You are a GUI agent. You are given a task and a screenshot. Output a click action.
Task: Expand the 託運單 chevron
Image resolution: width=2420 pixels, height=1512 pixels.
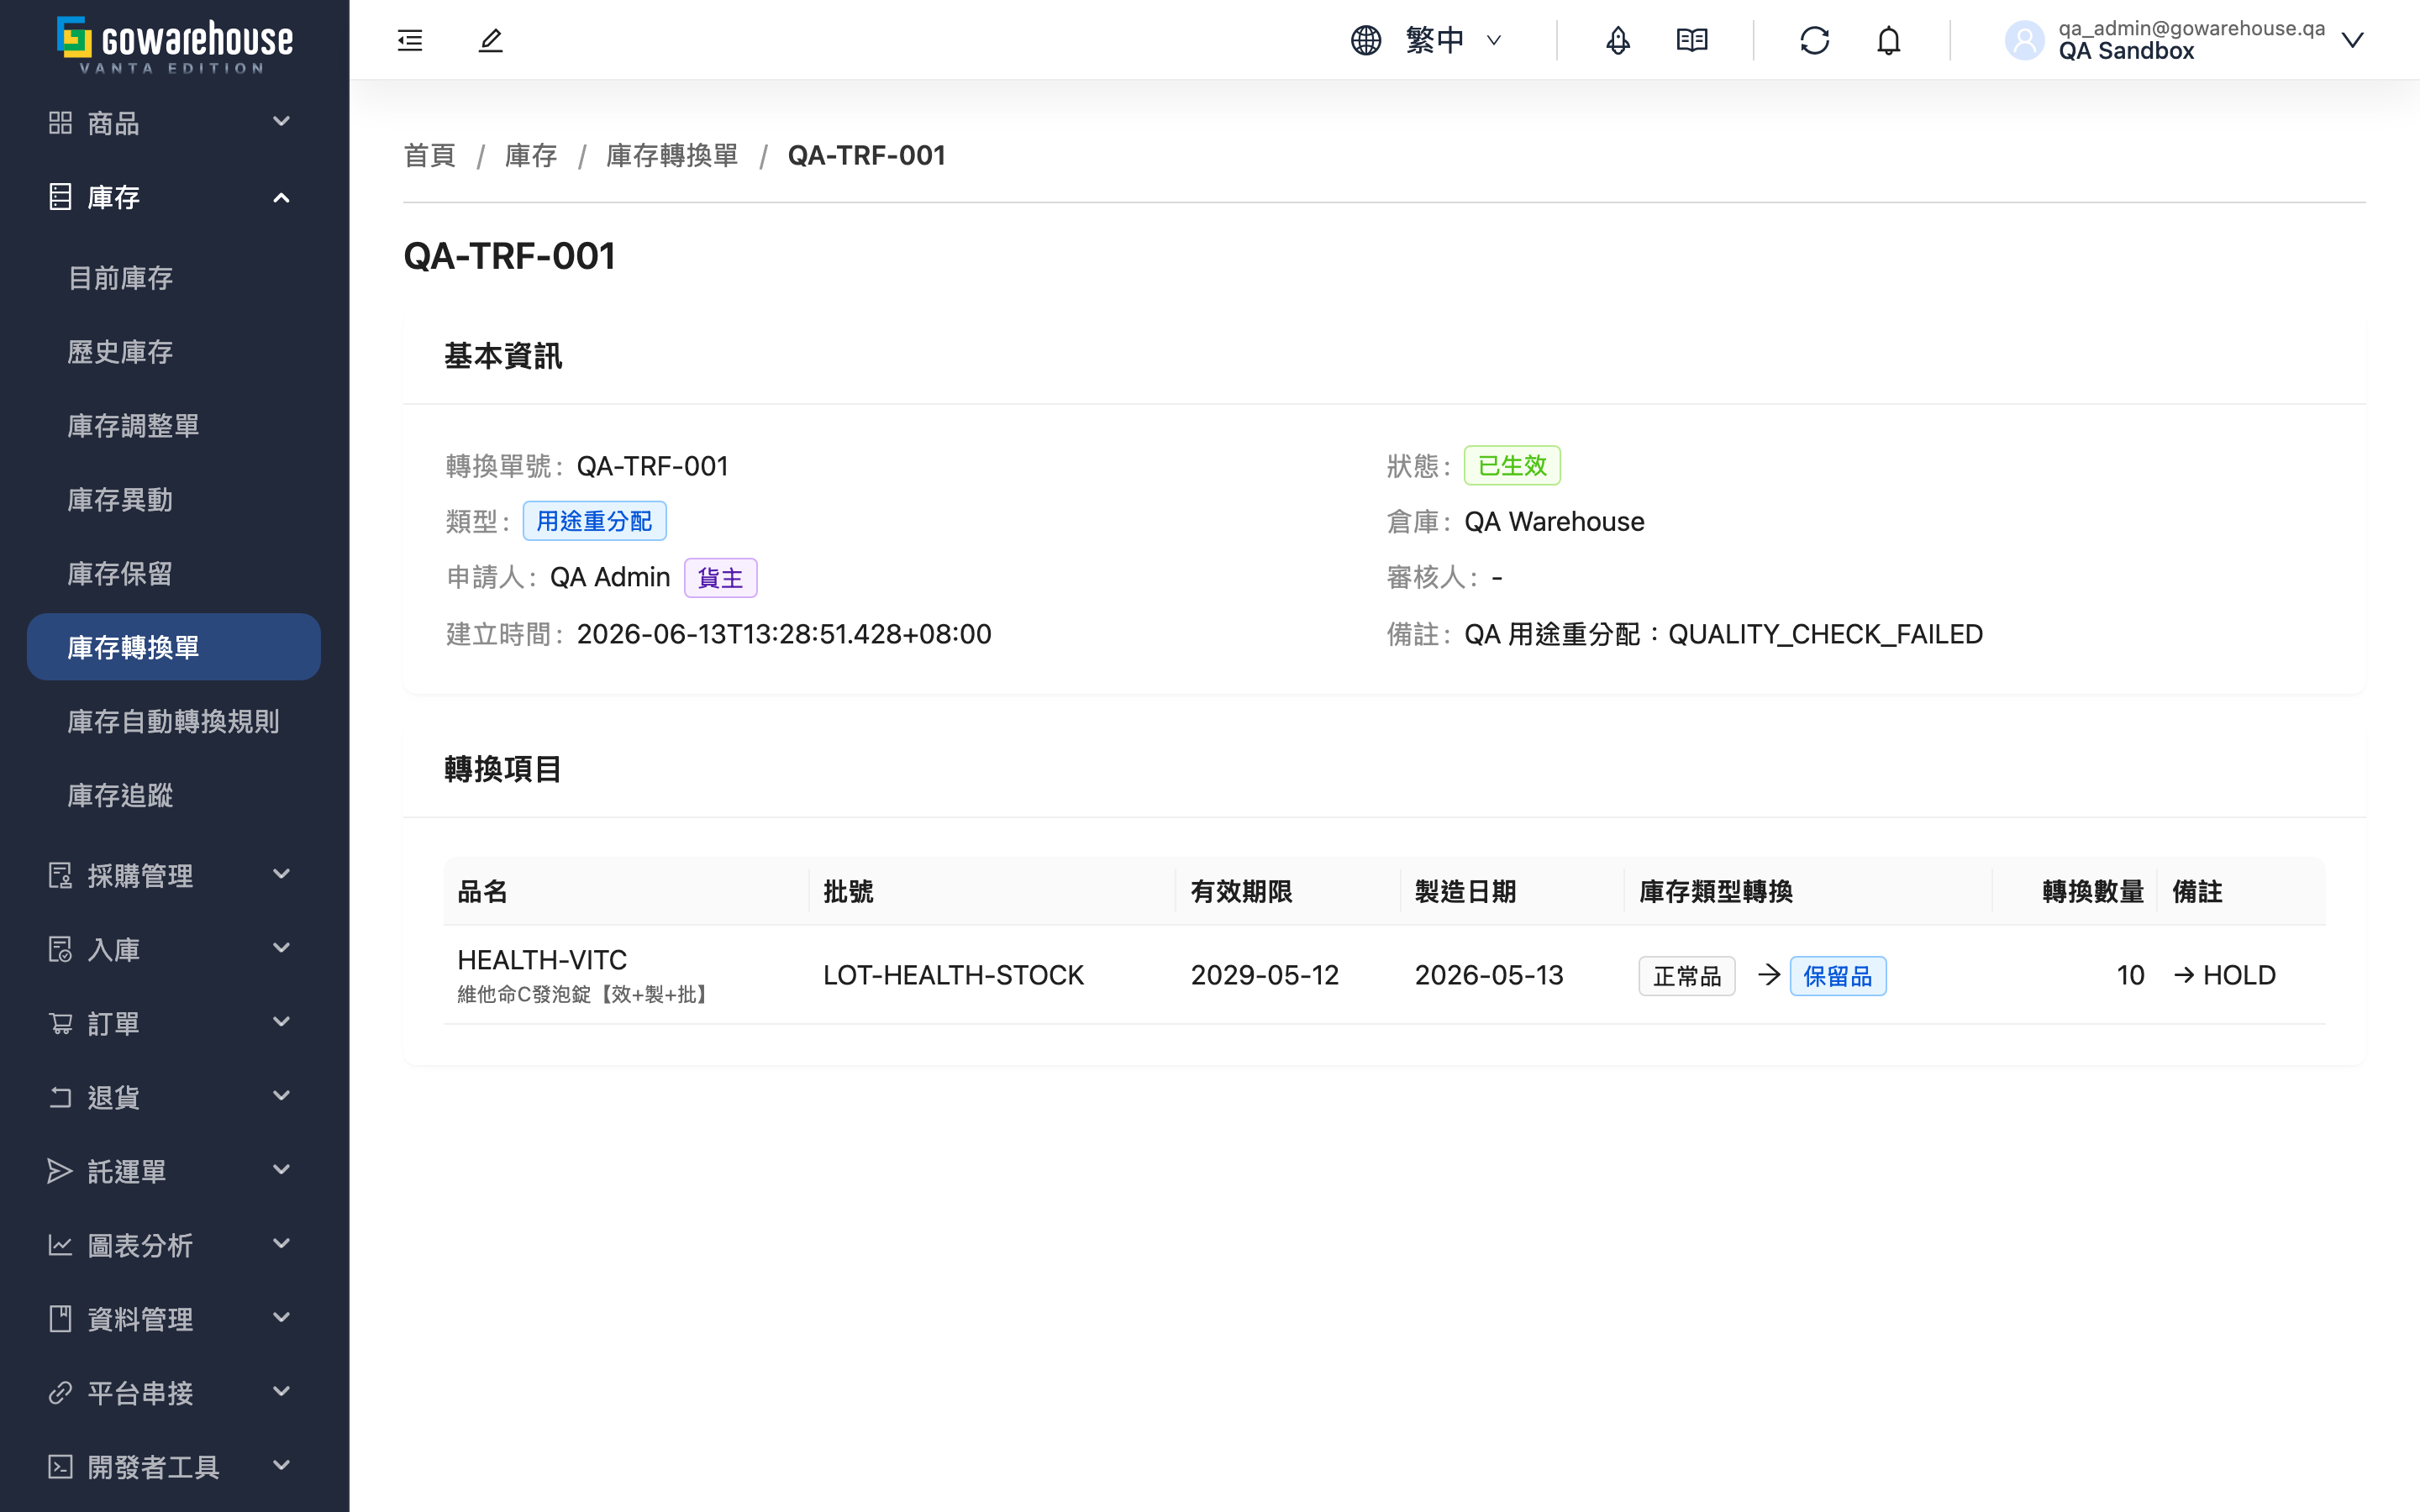point(282,1170)
